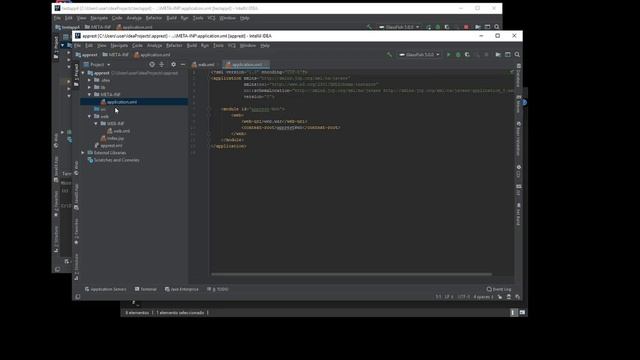Open the Build menu in front window
640x360 pixels.
point(192,46)
